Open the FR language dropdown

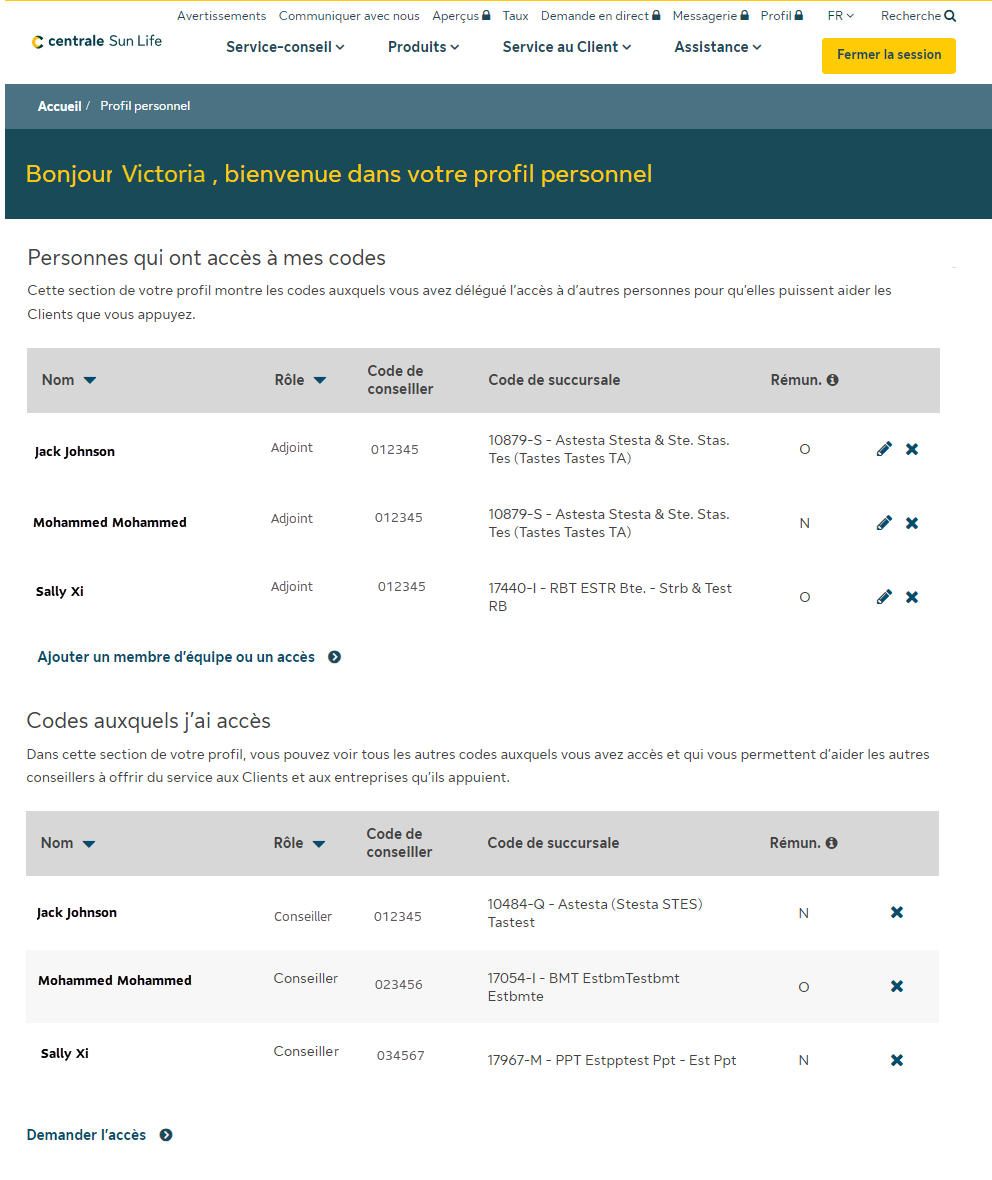coord(840,16)
